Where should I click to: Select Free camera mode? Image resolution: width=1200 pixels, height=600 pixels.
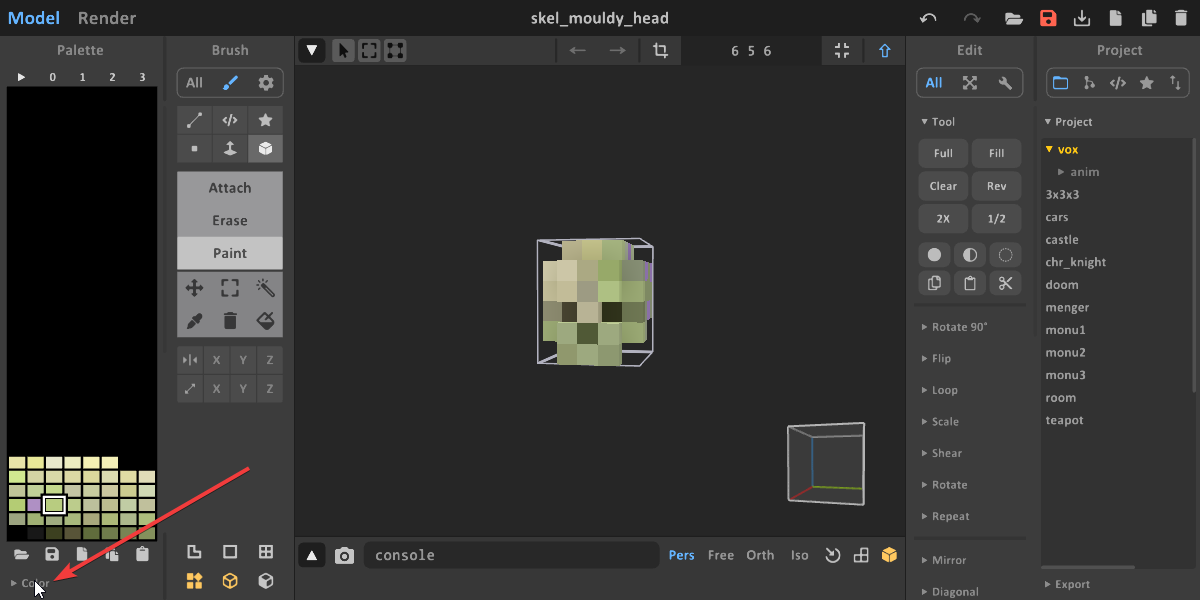tap(721, 555)
